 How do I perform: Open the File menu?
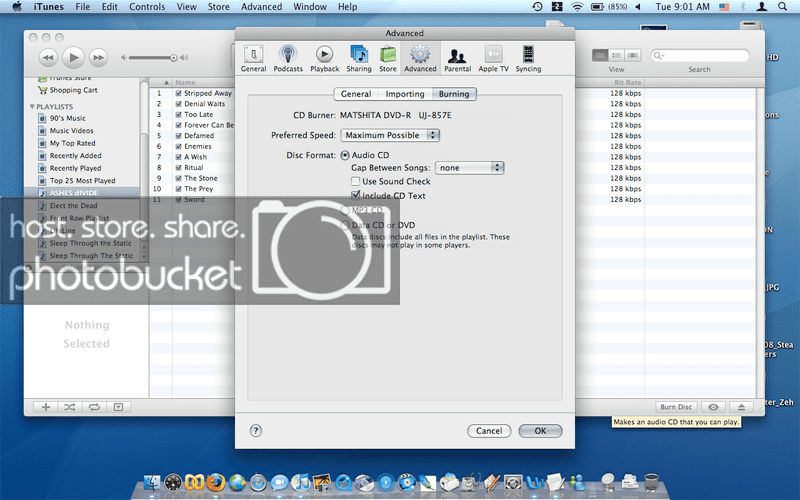click(x=83, y=7)
